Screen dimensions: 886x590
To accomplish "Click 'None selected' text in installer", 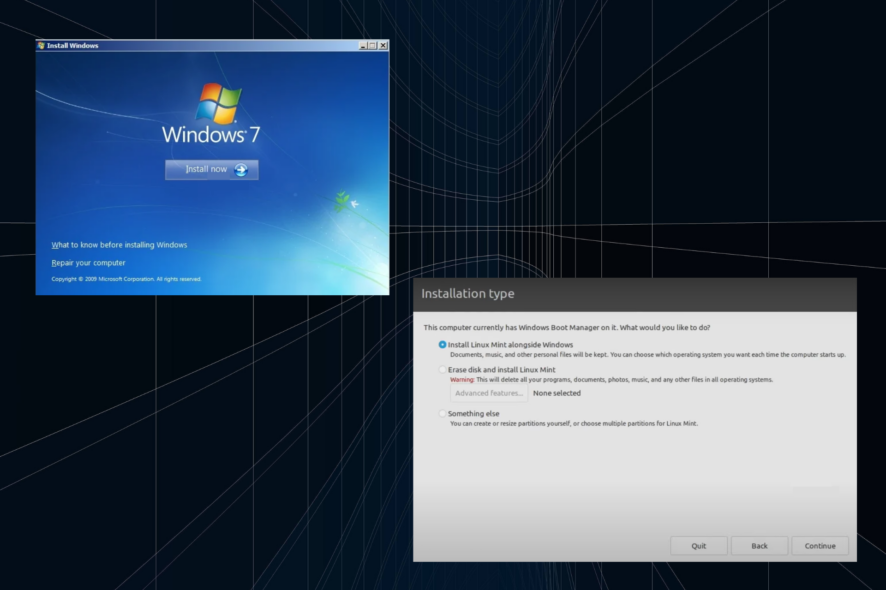I will (557, 393).
